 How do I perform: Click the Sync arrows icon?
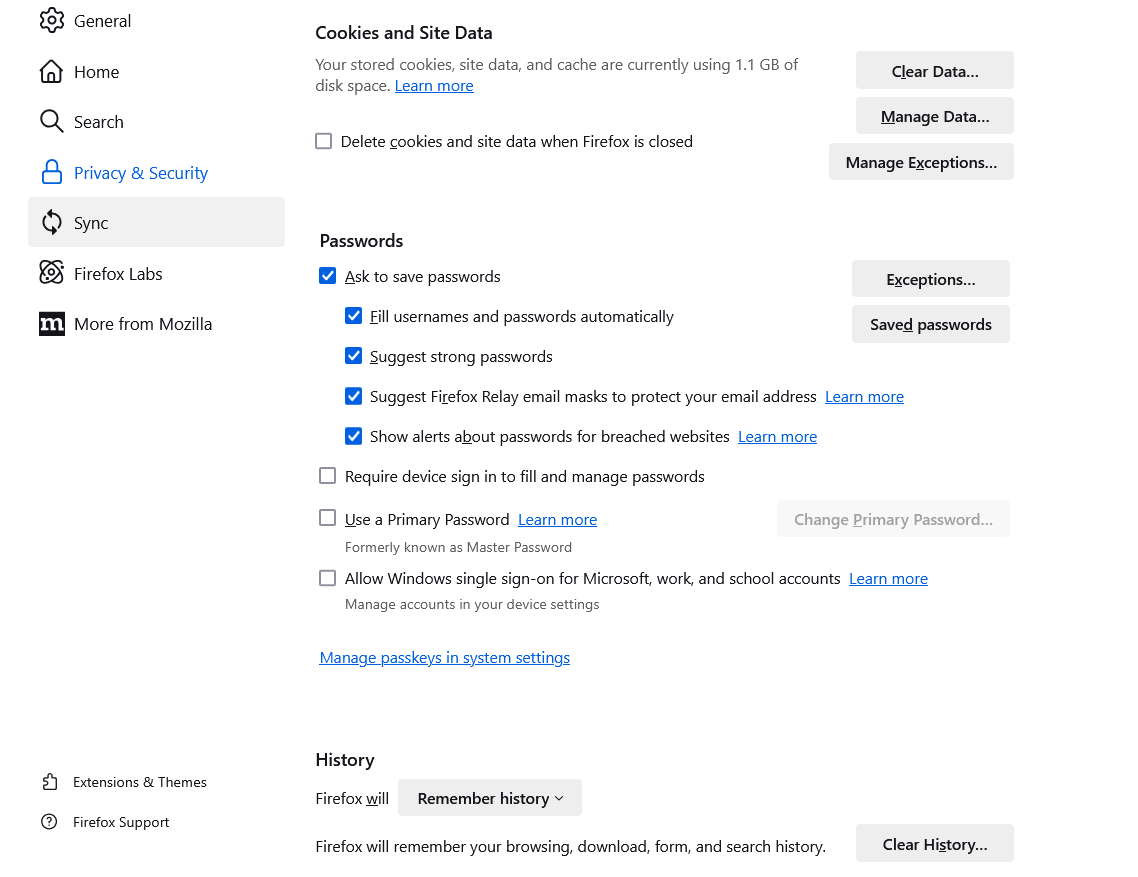tap(51, 223)
